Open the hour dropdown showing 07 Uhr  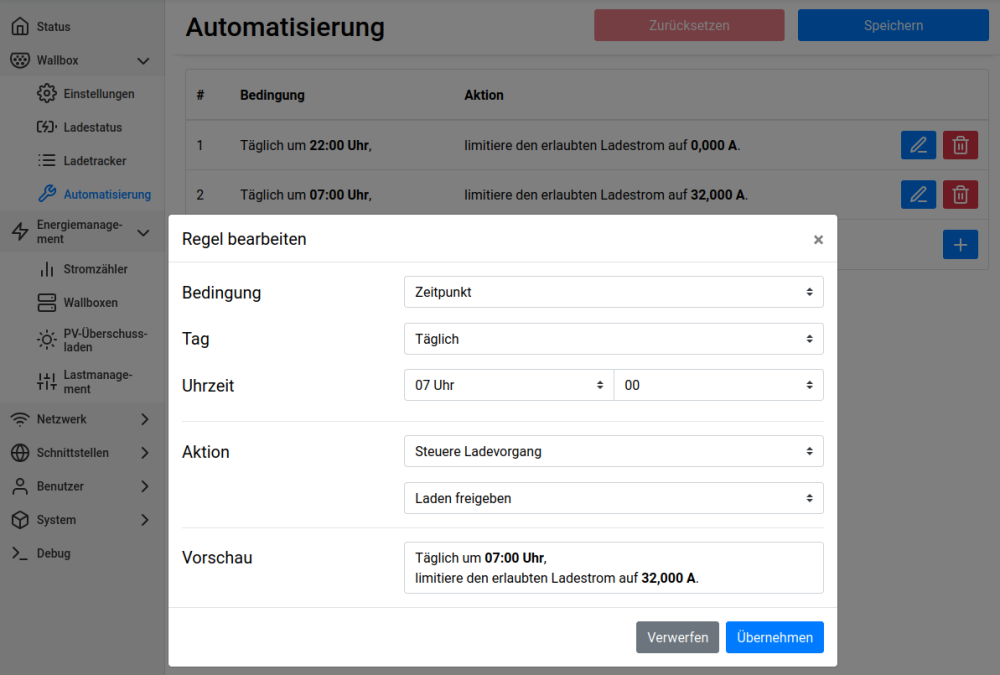pyautogui.click(x=508, y=385)
